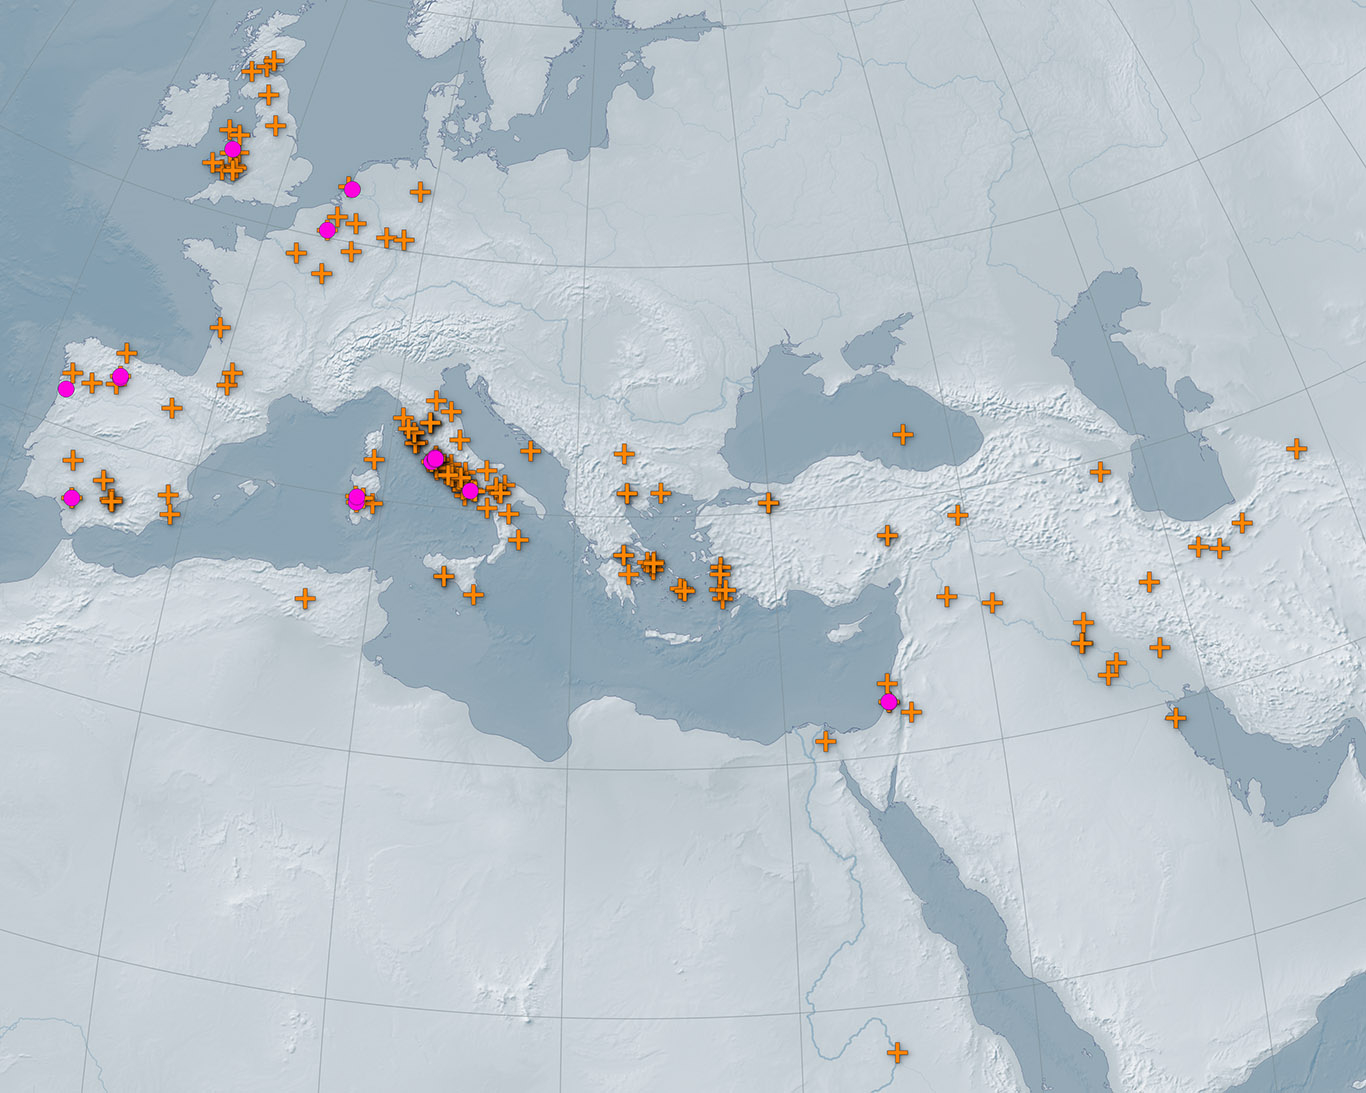Select the orange cross on Turkey's Black Sea coast
This screenshot has height=1093, width=1366.
pos(903,434)
